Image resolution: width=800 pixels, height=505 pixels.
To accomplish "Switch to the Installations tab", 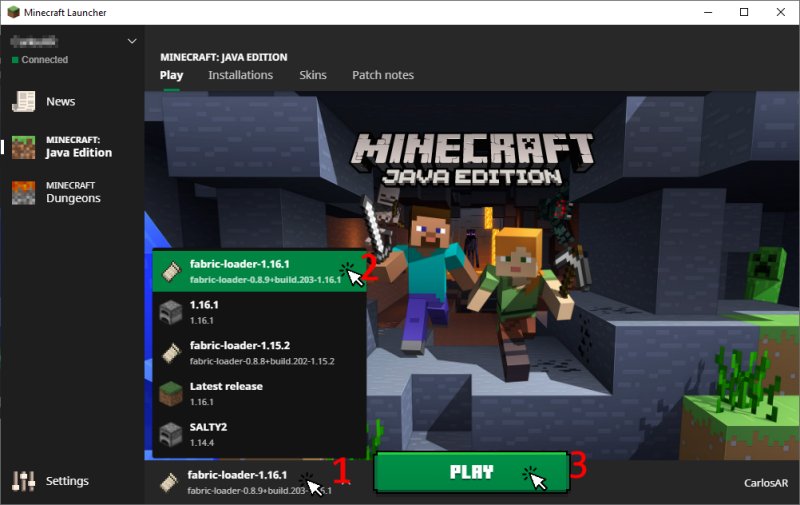I will click(x=240, y=75).
